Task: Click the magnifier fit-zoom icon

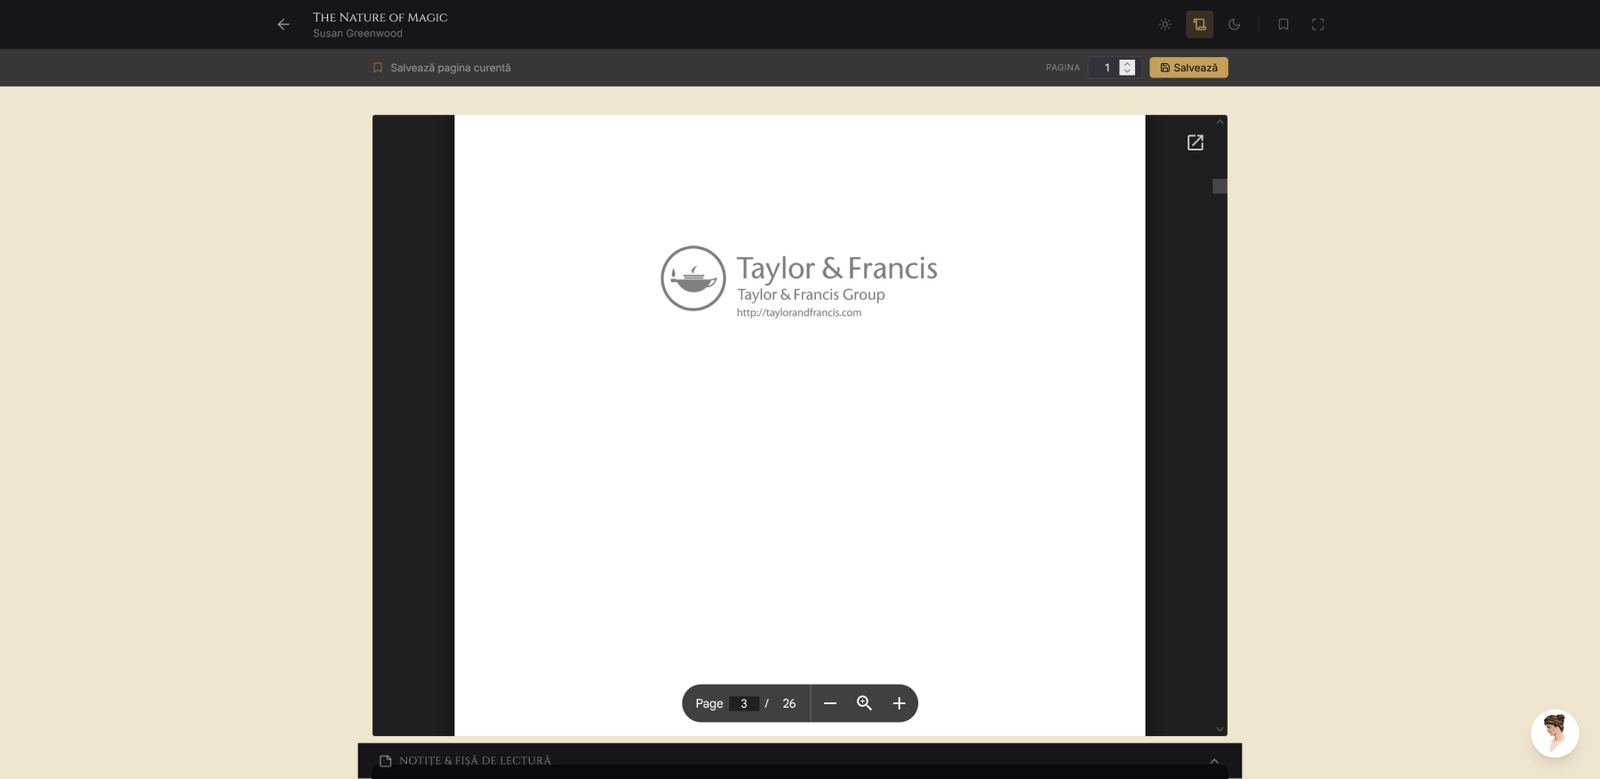Action: [x=864, y=703]
